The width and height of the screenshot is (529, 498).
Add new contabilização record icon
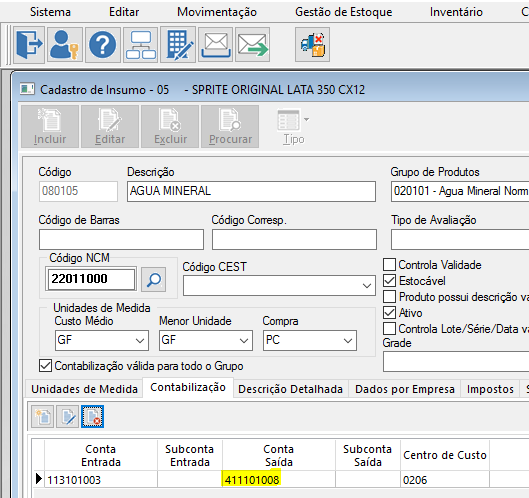click(x=43, y=417)
